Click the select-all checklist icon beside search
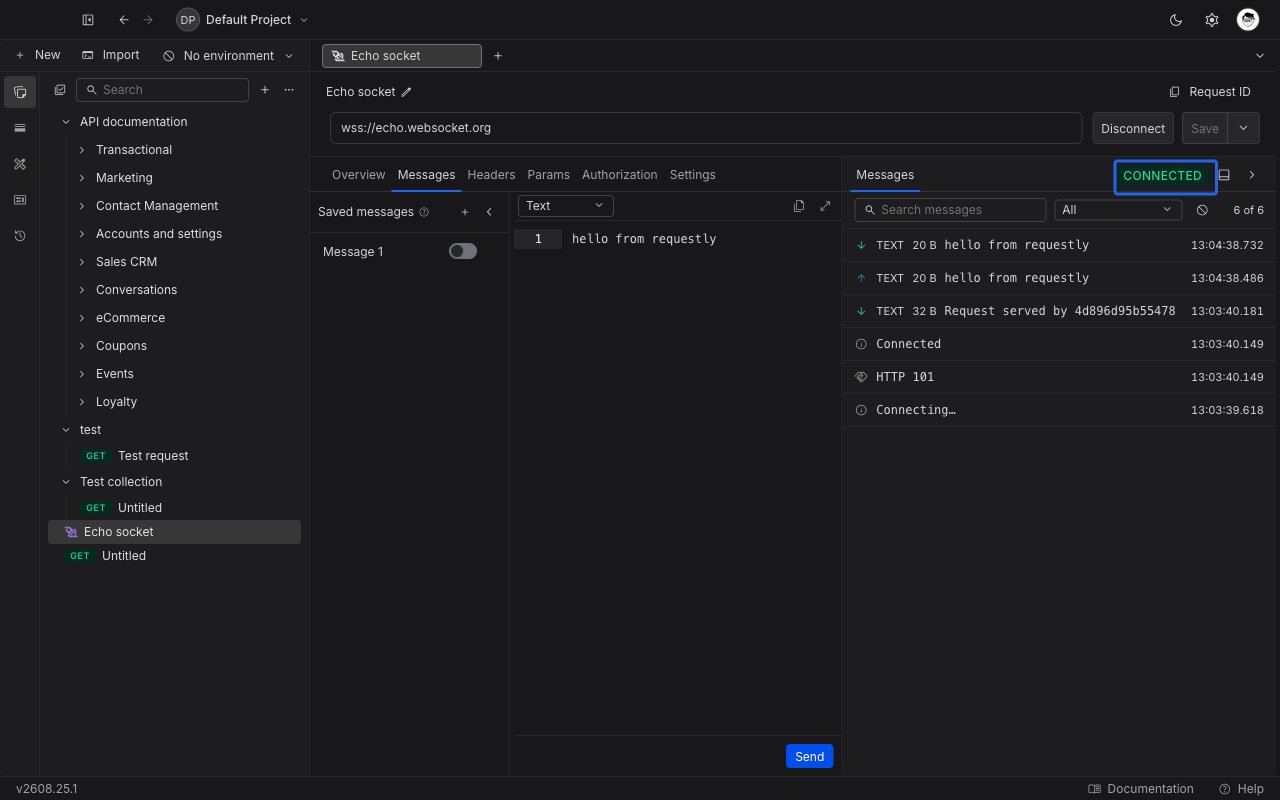 point(60,90)
